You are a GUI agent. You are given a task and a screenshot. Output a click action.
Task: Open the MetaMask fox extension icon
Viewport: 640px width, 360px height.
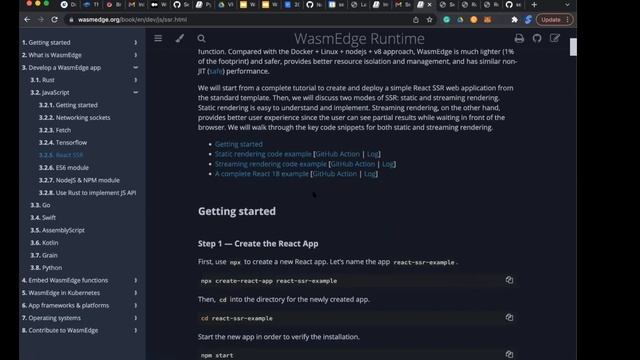click(487, 20)
